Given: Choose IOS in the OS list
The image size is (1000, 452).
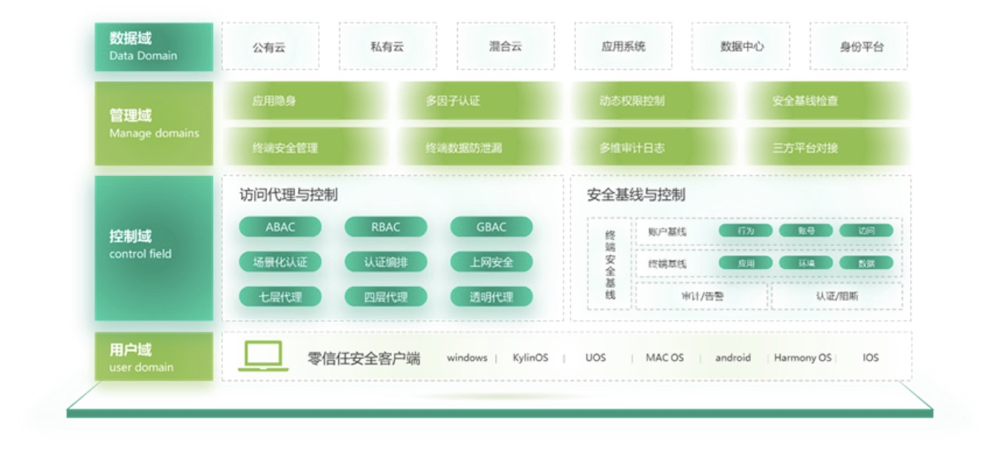Looking at the screenshot, I should pos(871,358).
